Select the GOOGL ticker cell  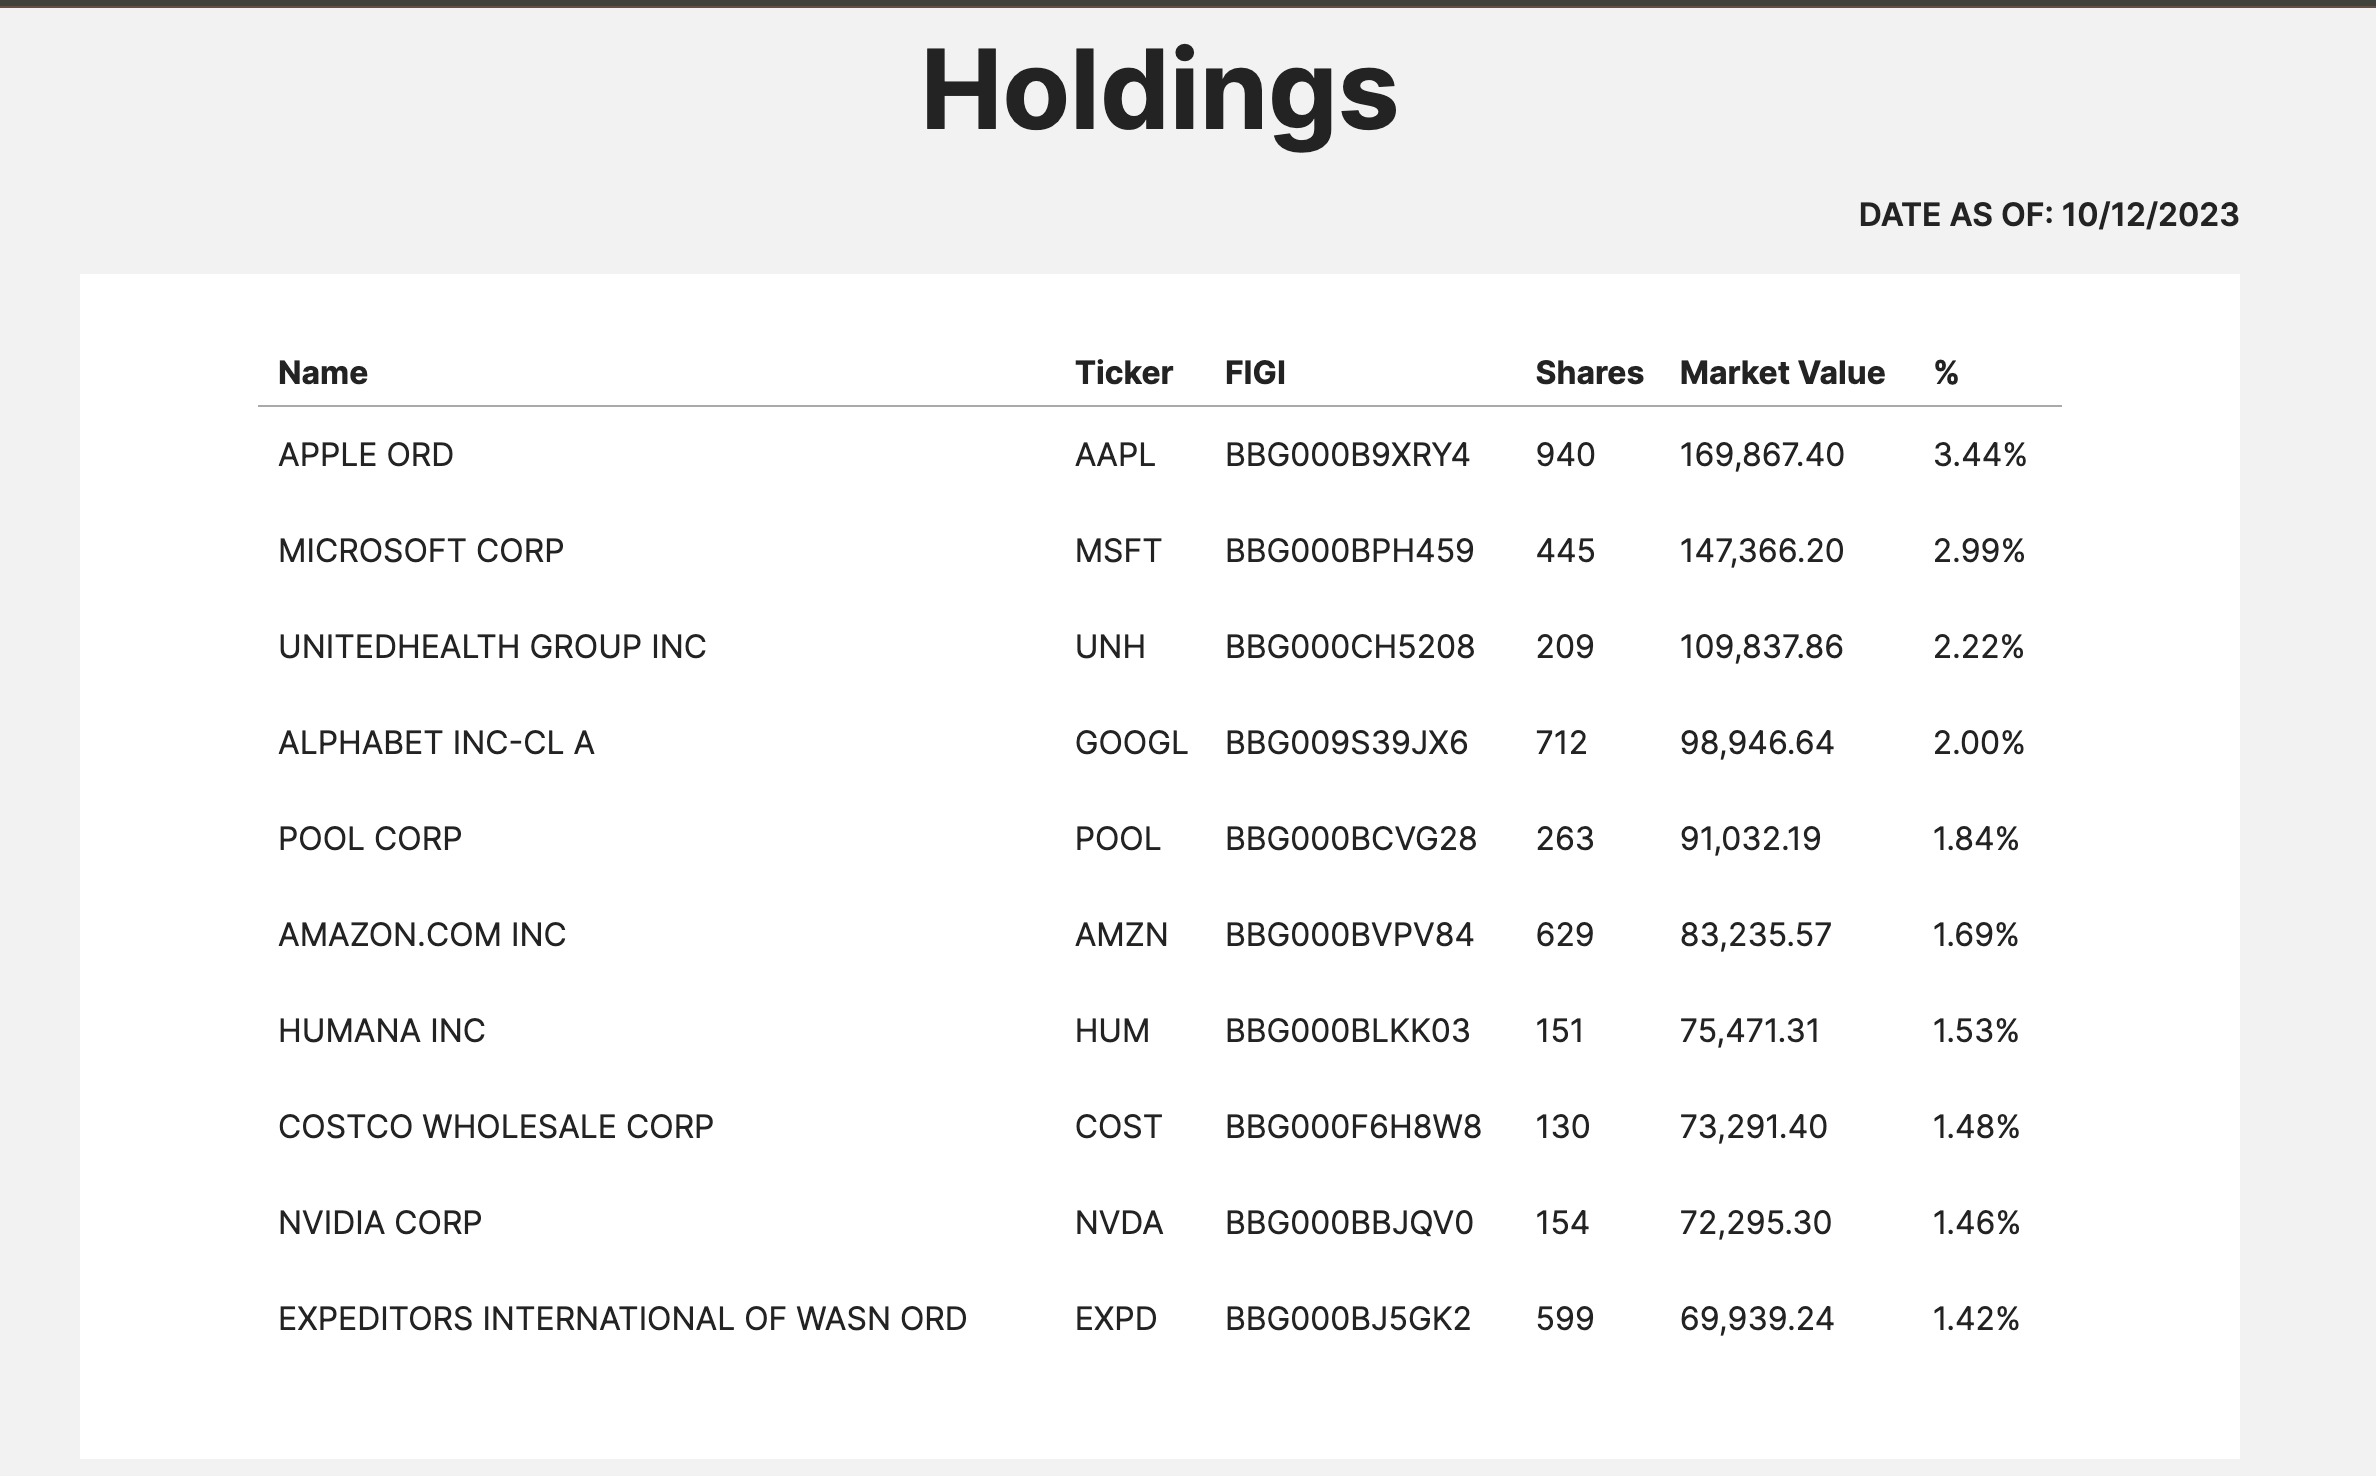click(x=1131, y=743)
